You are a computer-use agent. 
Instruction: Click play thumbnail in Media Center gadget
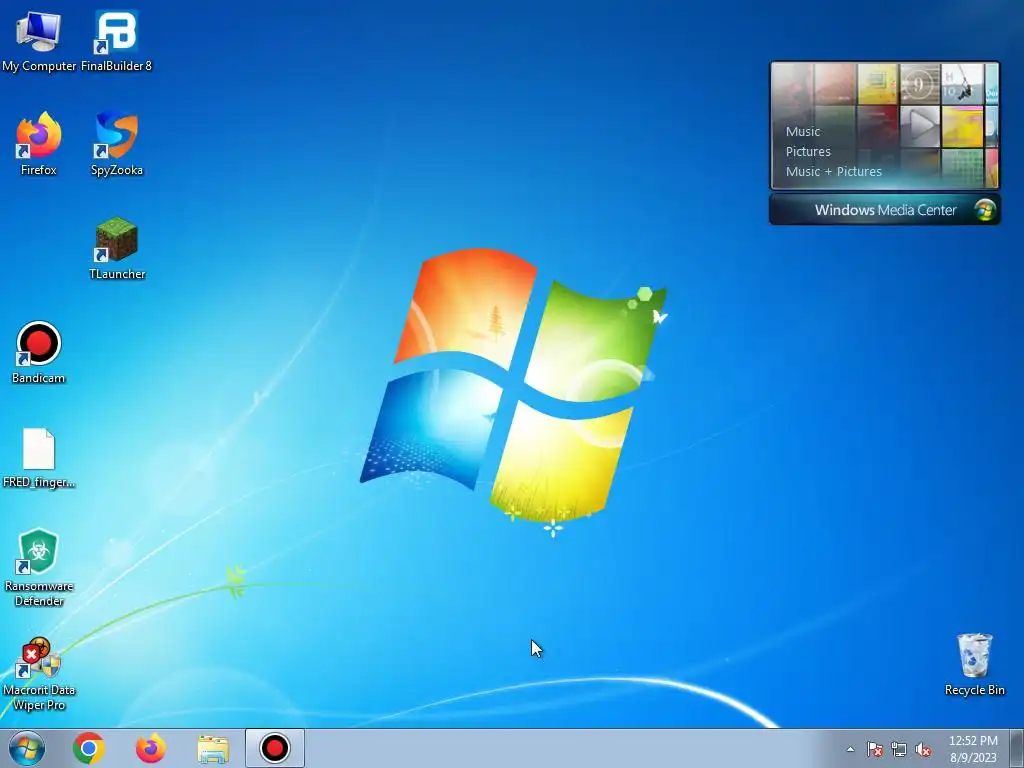pyautogui.click(x=920, y=125)
